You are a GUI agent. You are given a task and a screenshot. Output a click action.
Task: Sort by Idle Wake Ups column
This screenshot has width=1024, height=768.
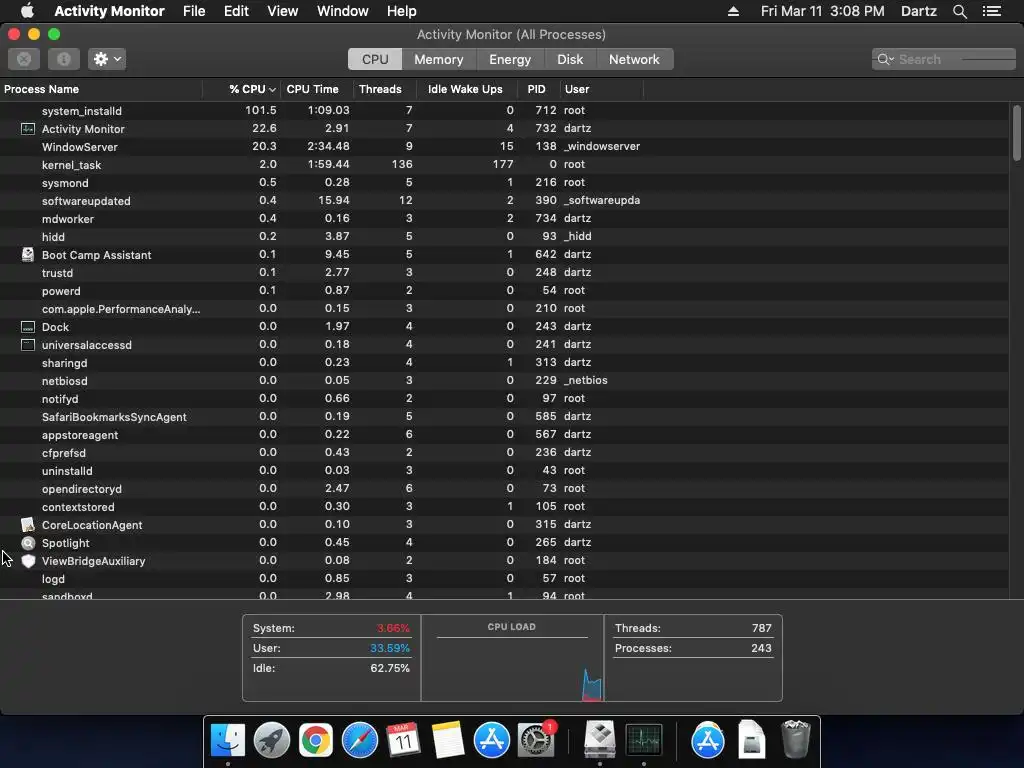pos(465,89)
